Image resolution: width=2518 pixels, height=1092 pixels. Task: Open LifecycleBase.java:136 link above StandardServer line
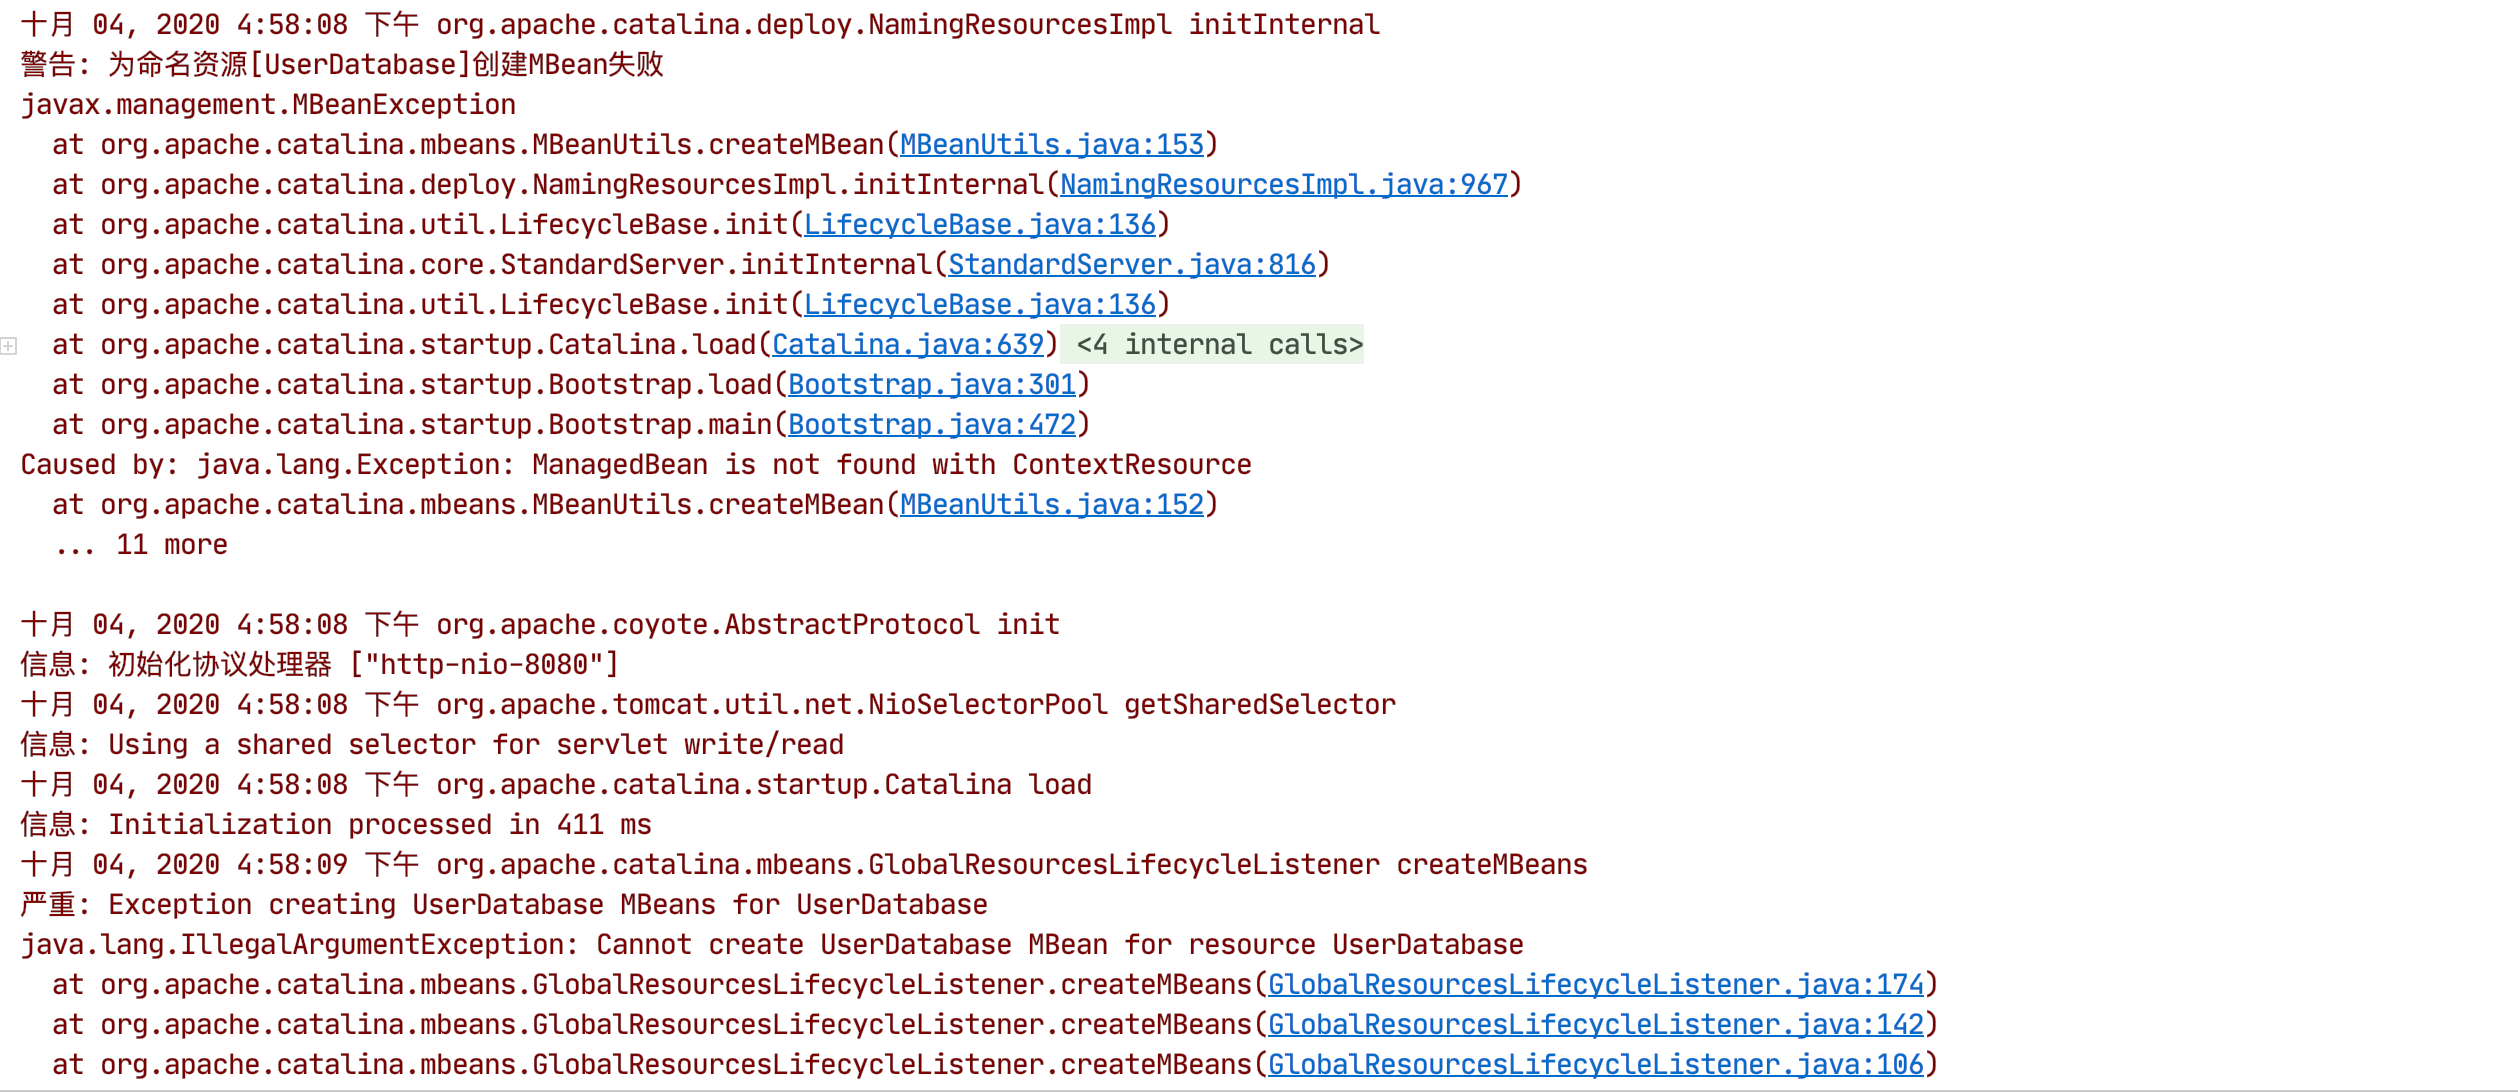[979, 225]
